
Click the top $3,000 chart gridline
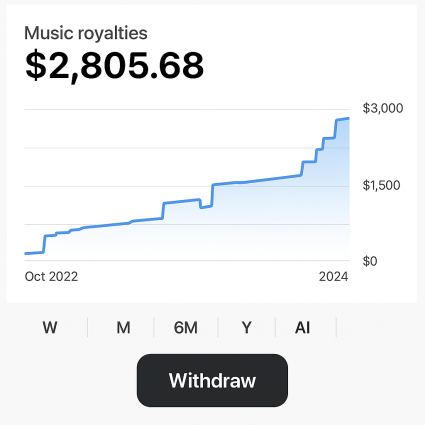(x=187, y=109)
